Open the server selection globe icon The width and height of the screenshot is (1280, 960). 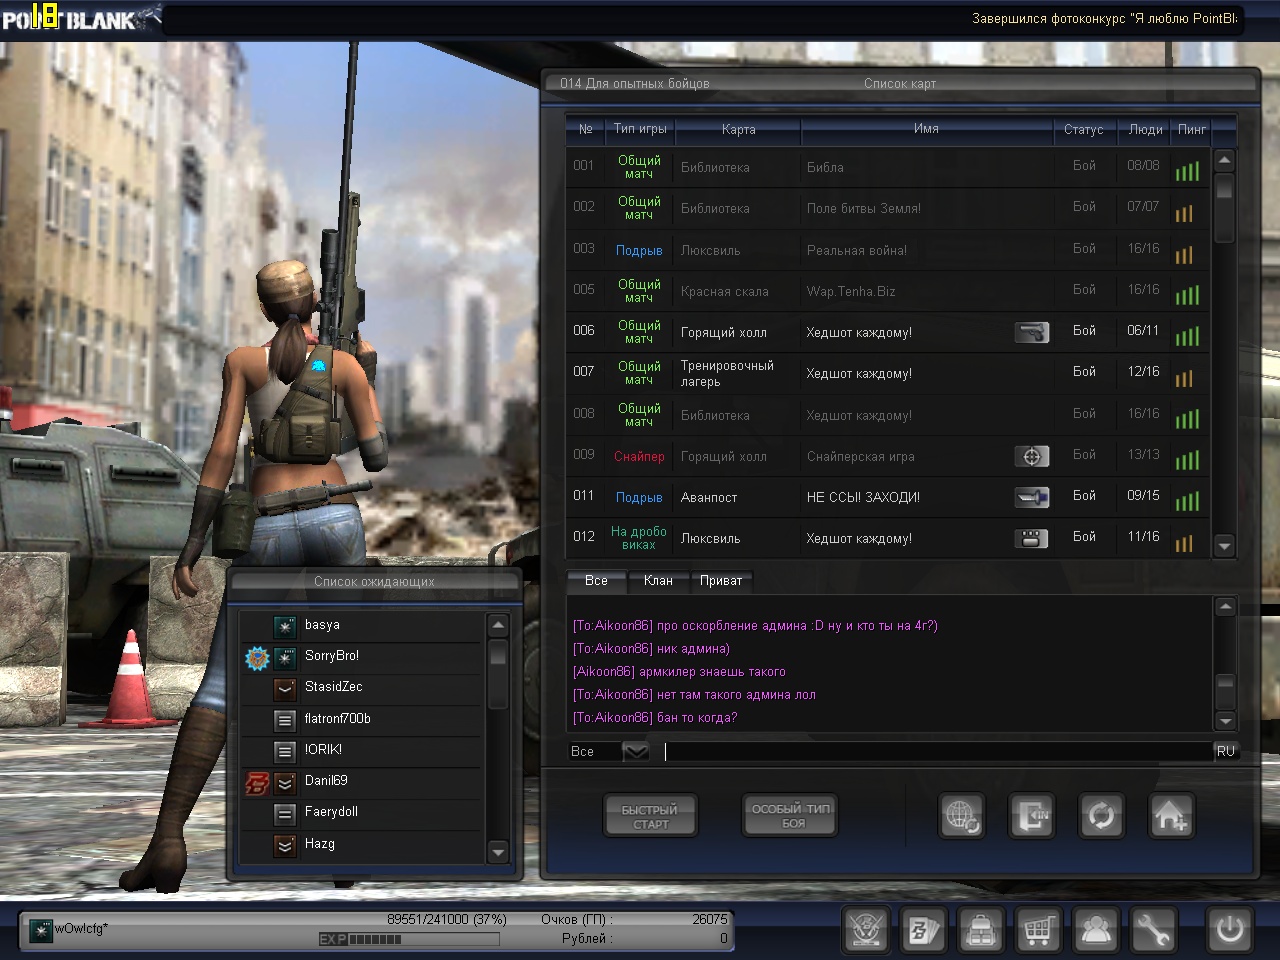pos(963,816)
